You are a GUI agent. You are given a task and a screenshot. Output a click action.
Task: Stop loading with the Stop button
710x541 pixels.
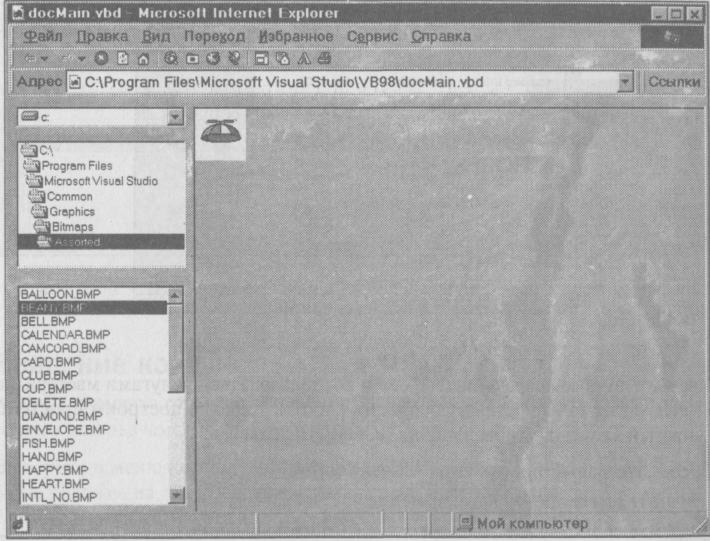[x=101, y=58]
